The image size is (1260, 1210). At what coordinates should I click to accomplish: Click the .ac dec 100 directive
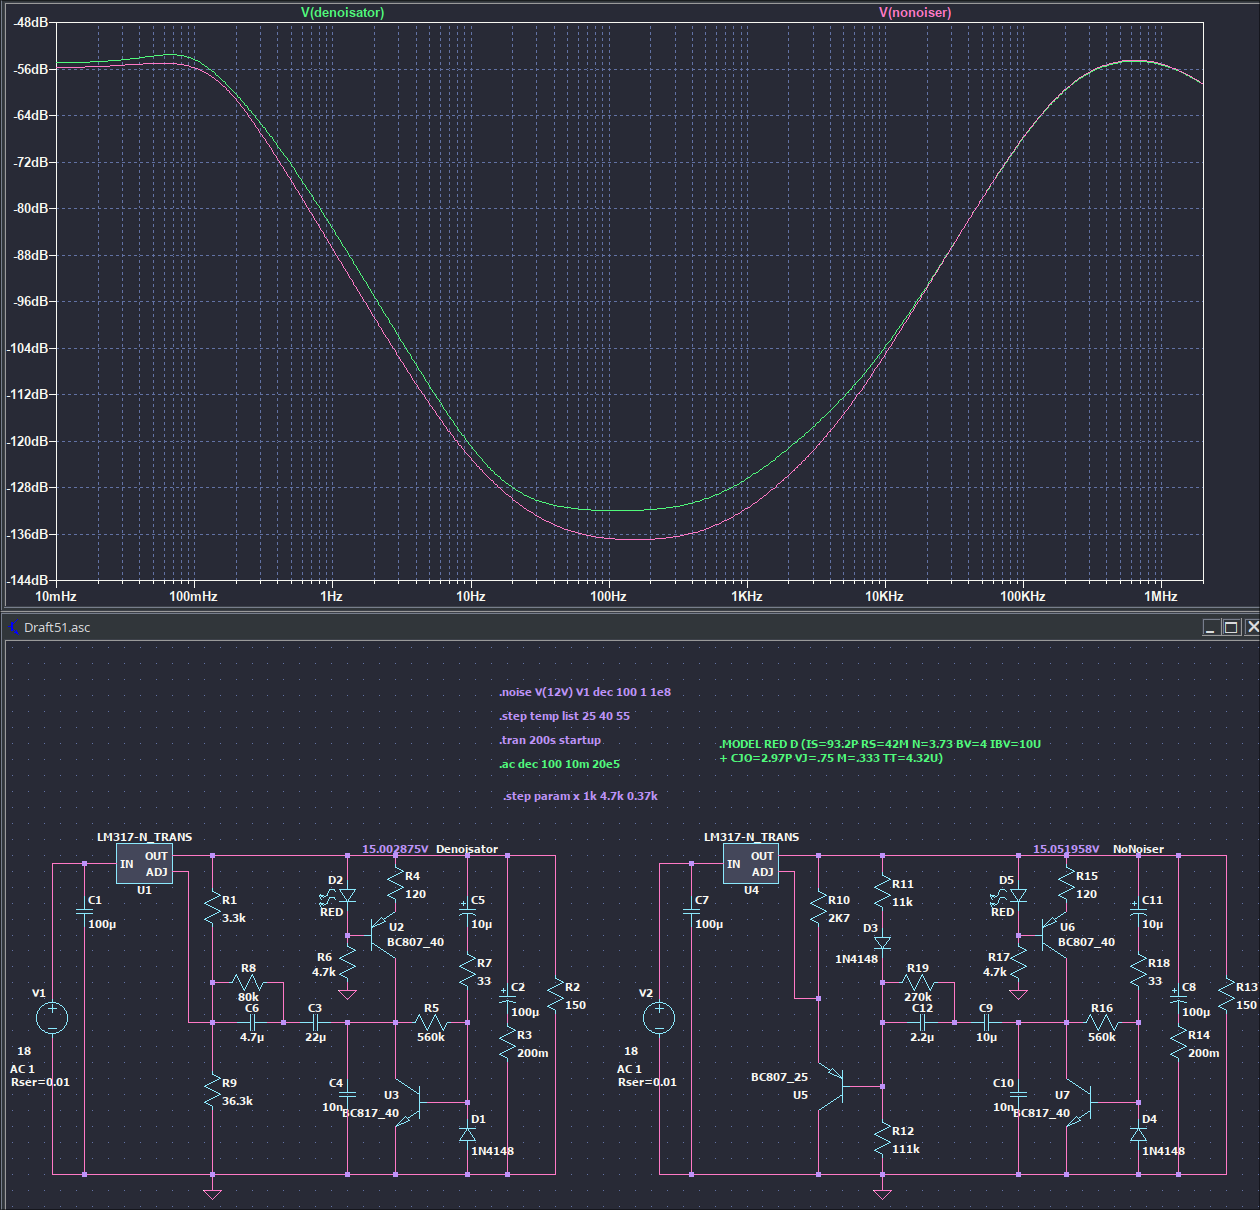pos(559,764)
